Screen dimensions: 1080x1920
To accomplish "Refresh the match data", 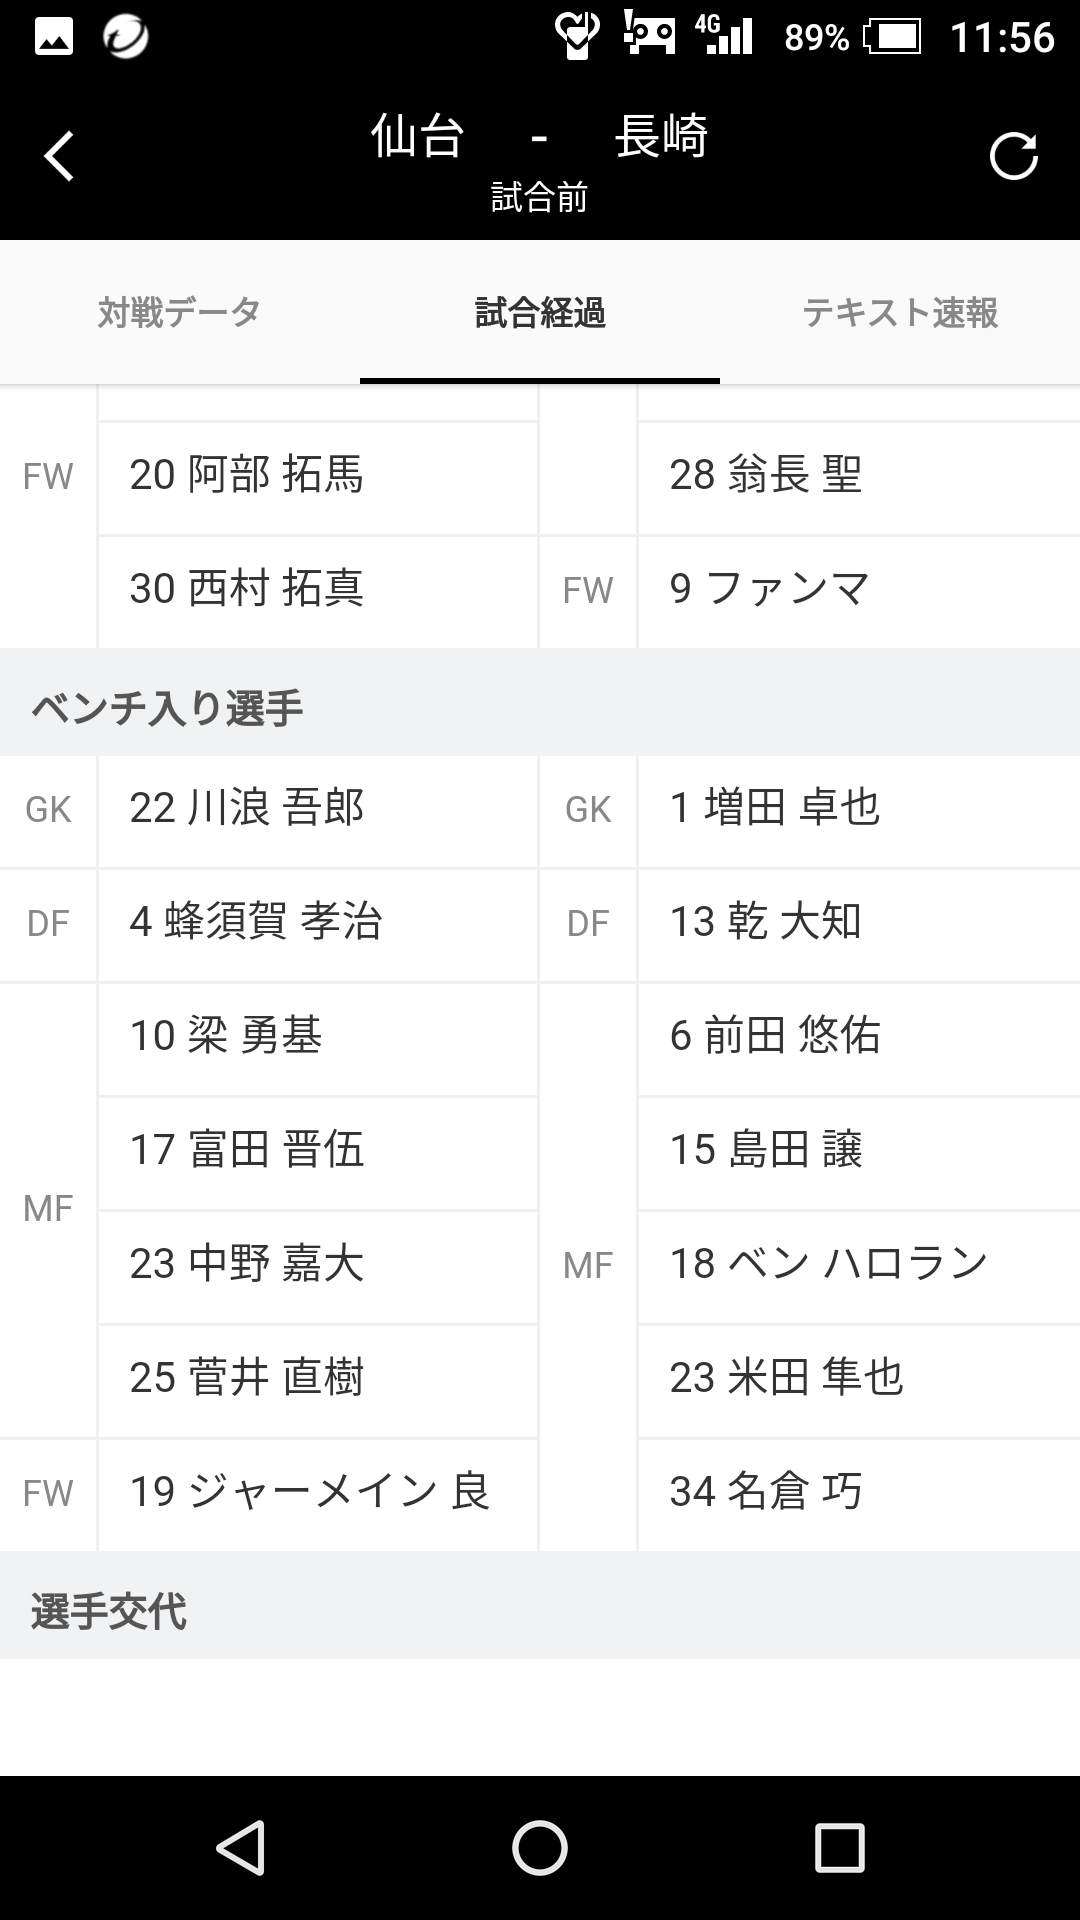I will coord(1013,157).
